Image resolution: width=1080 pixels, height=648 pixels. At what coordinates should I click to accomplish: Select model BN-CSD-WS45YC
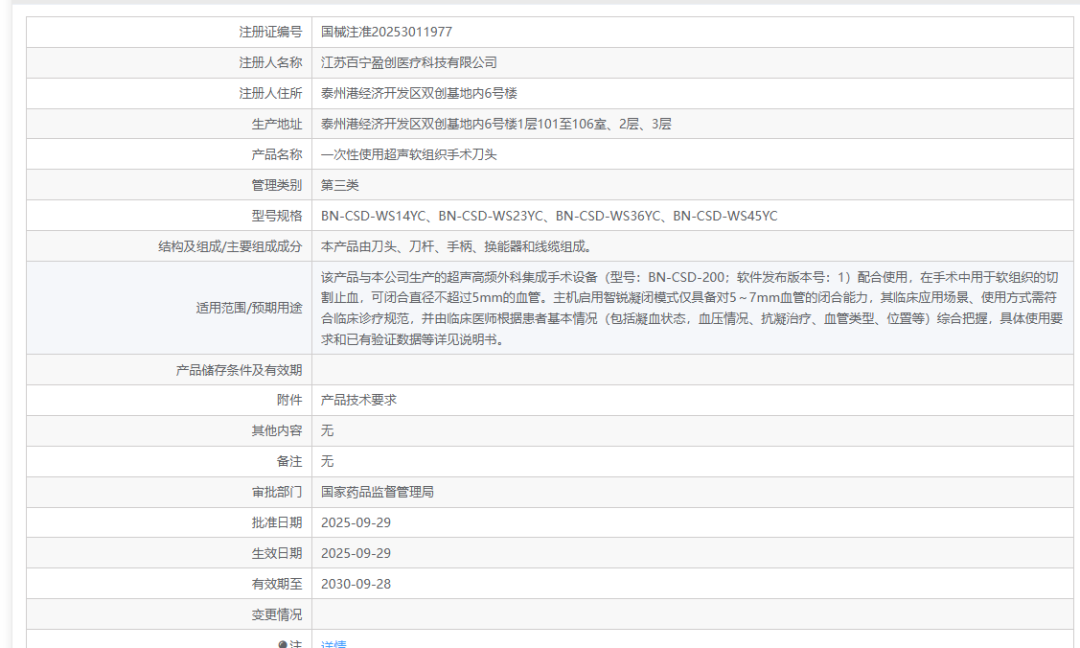(725, 216)
